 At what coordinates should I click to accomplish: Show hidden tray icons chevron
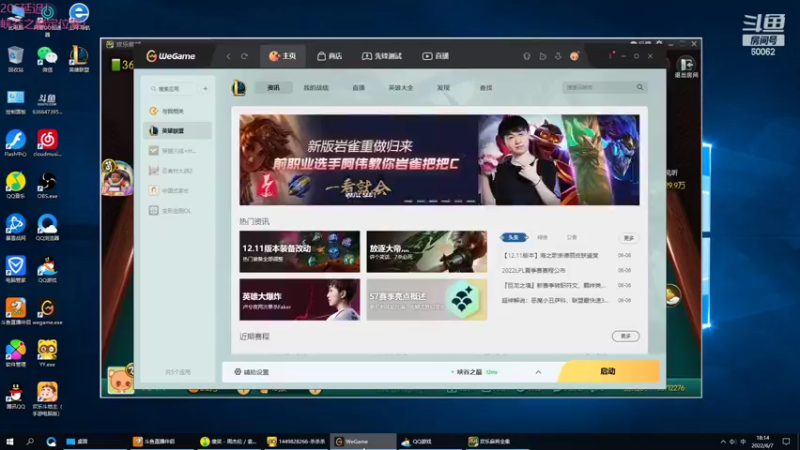[x=723, y=441]
